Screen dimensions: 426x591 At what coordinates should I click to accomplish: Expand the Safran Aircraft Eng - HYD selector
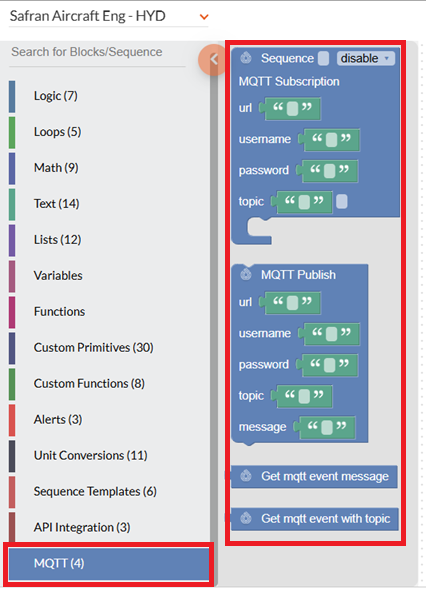pyautogui.click(x=204, y=17)
